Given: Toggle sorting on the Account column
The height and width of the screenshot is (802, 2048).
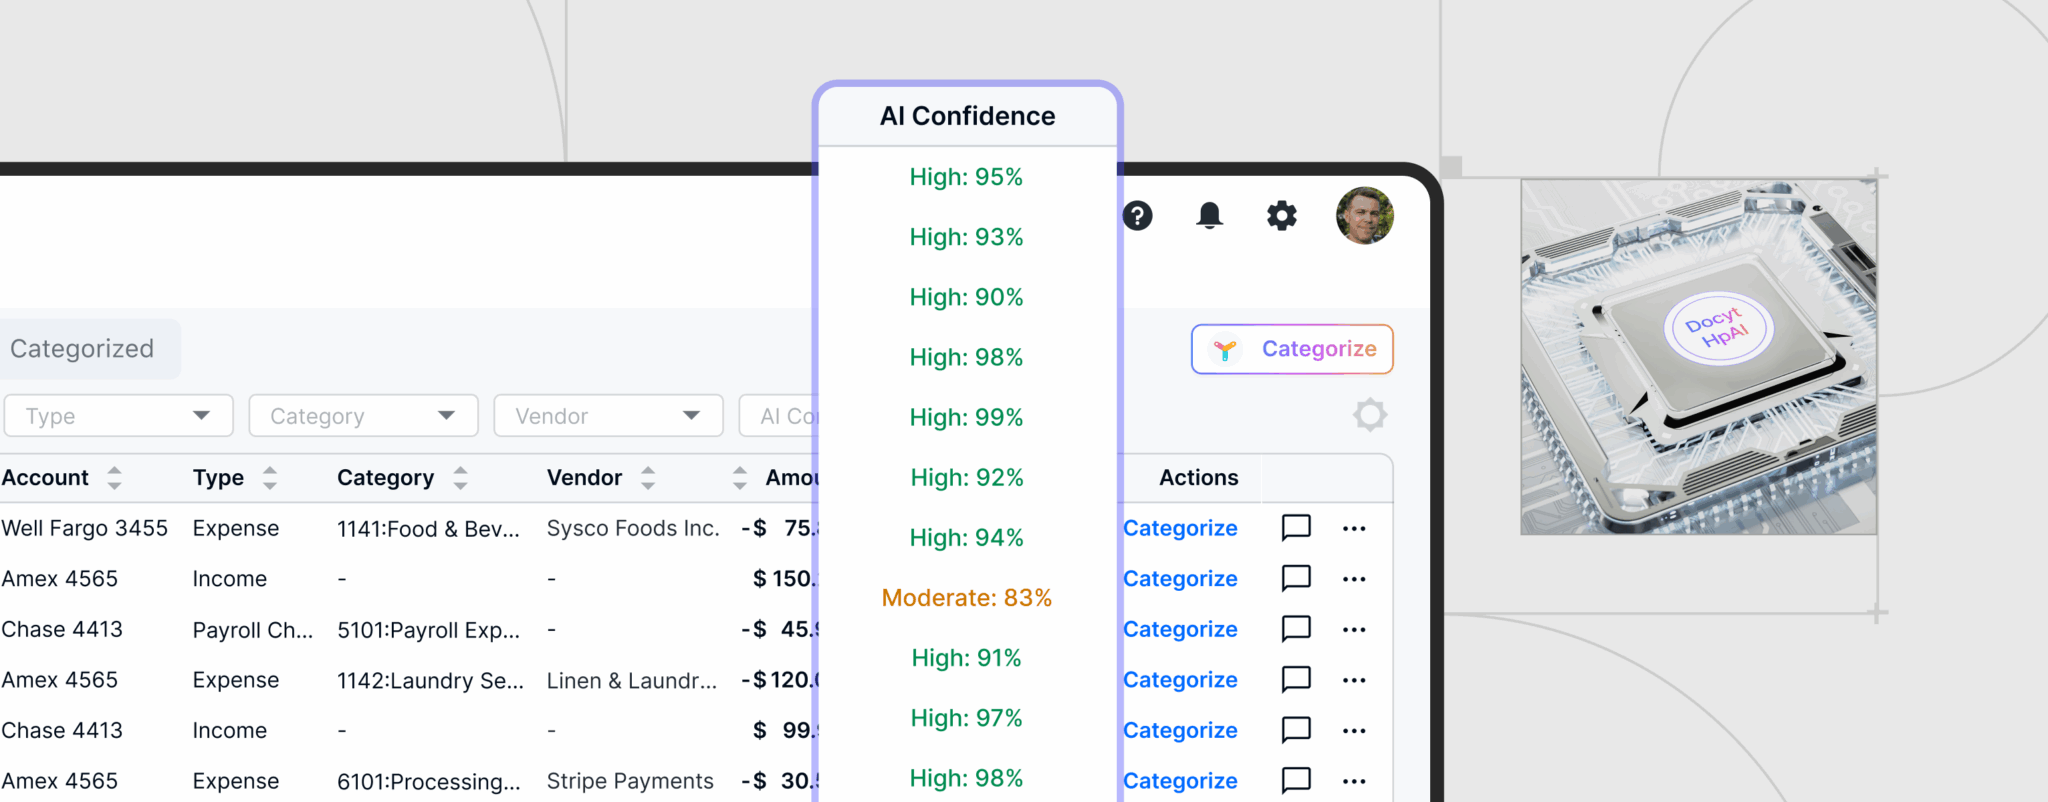Looking at the screenshot, I should click(x=113, y=477).
